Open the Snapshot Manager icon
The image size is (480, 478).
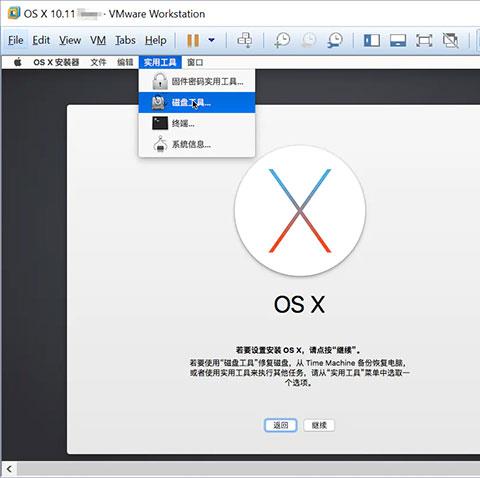point(335,40)
